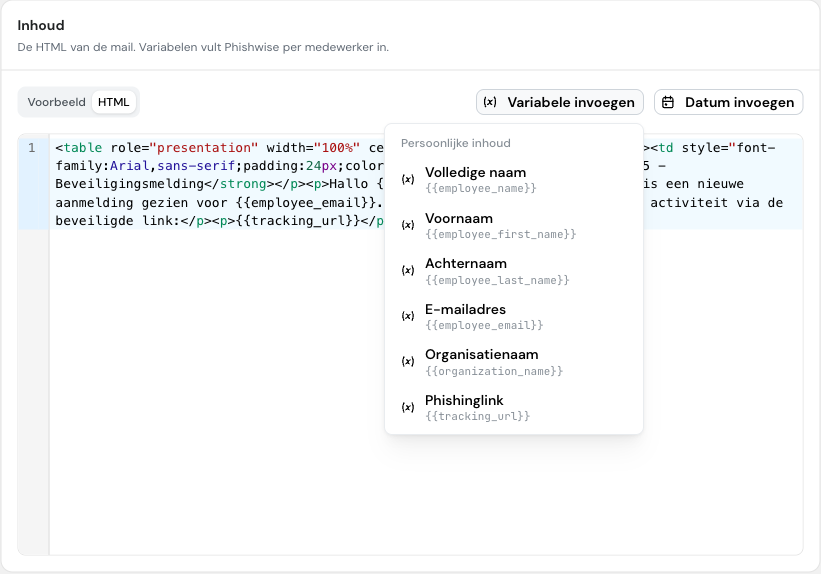Viewport: 821px width, 574px height.
Task: Click the icon beside Phishinglink
Action: pyautogui.click(x=408, y=407)
